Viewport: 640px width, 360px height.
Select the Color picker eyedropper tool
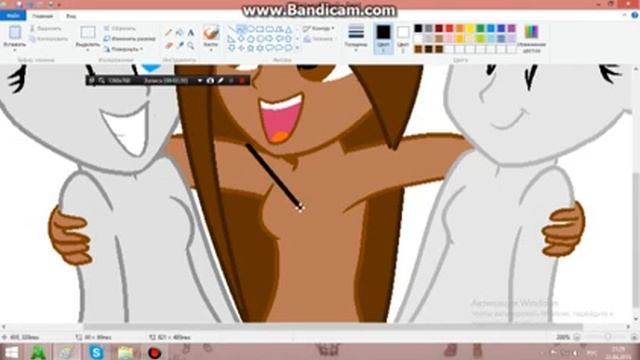180,45
